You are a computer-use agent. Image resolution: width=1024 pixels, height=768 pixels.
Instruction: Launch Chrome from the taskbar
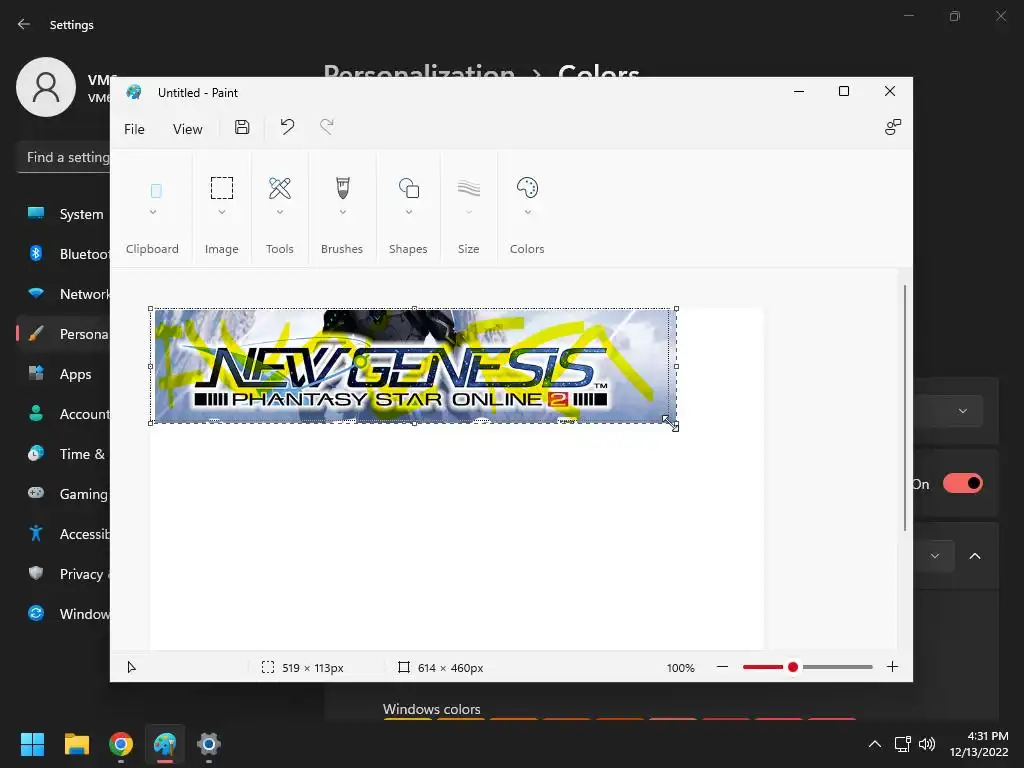(x=121, y=744)
